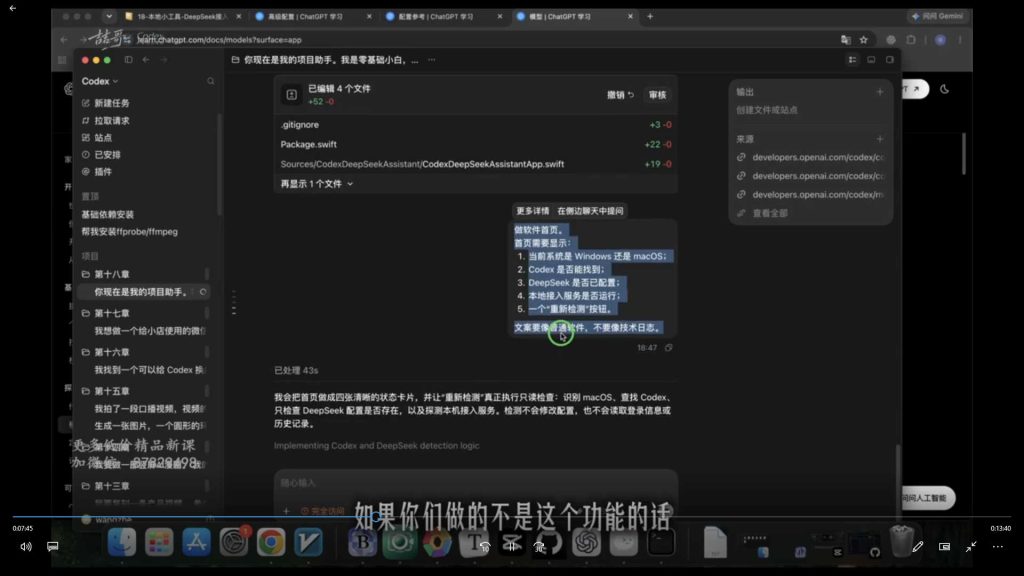Click the translate icon in address bar
The height and width of the screenshot is (576, 1024).
click(x=846, y=40)
